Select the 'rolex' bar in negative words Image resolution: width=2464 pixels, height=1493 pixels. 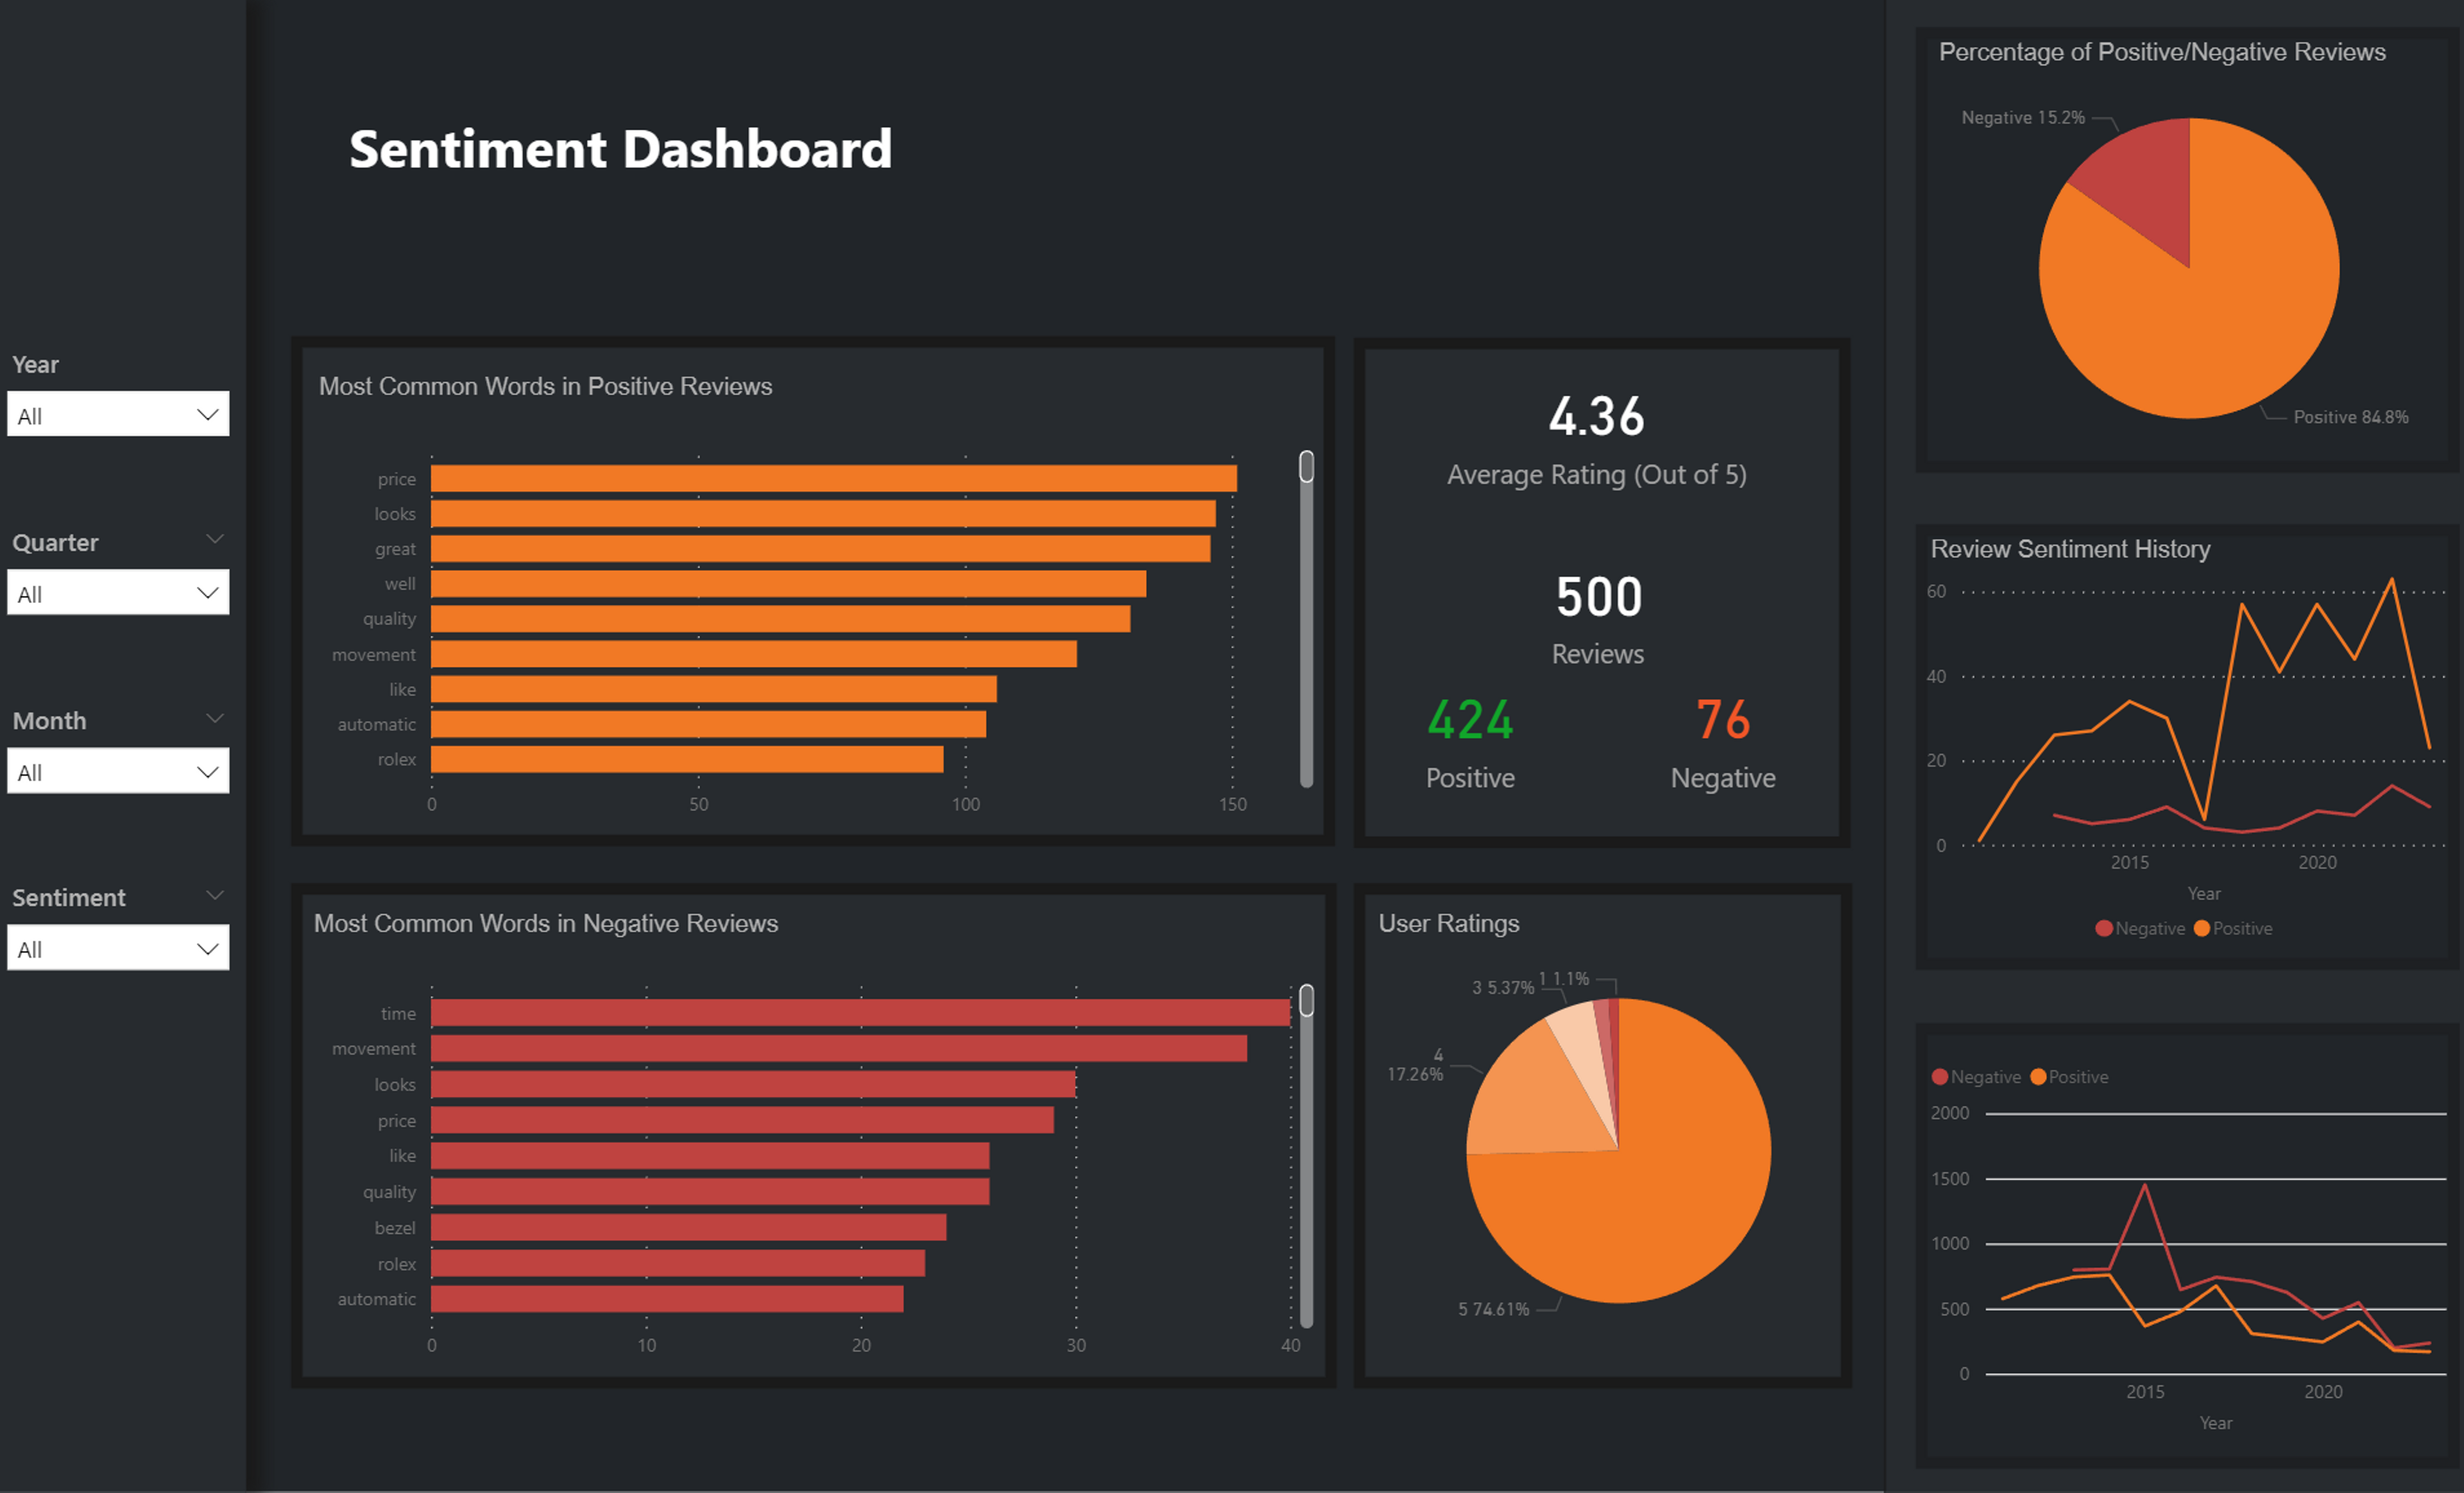(678, 1263)
